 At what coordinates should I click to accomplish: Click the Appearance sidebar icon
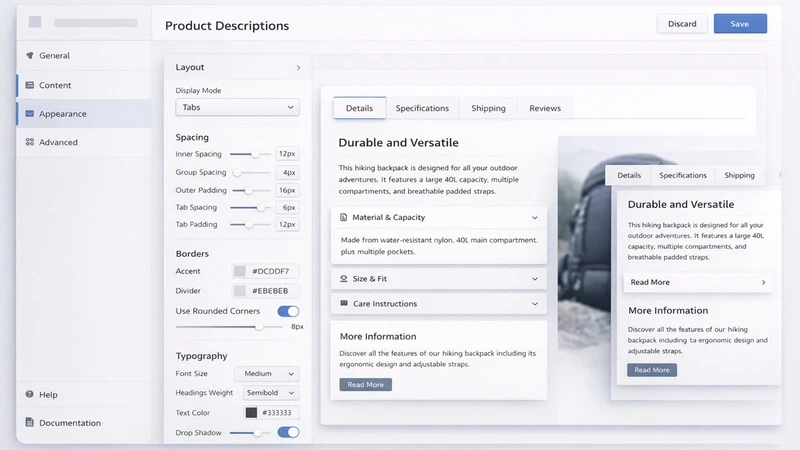(x=30, y=114)
